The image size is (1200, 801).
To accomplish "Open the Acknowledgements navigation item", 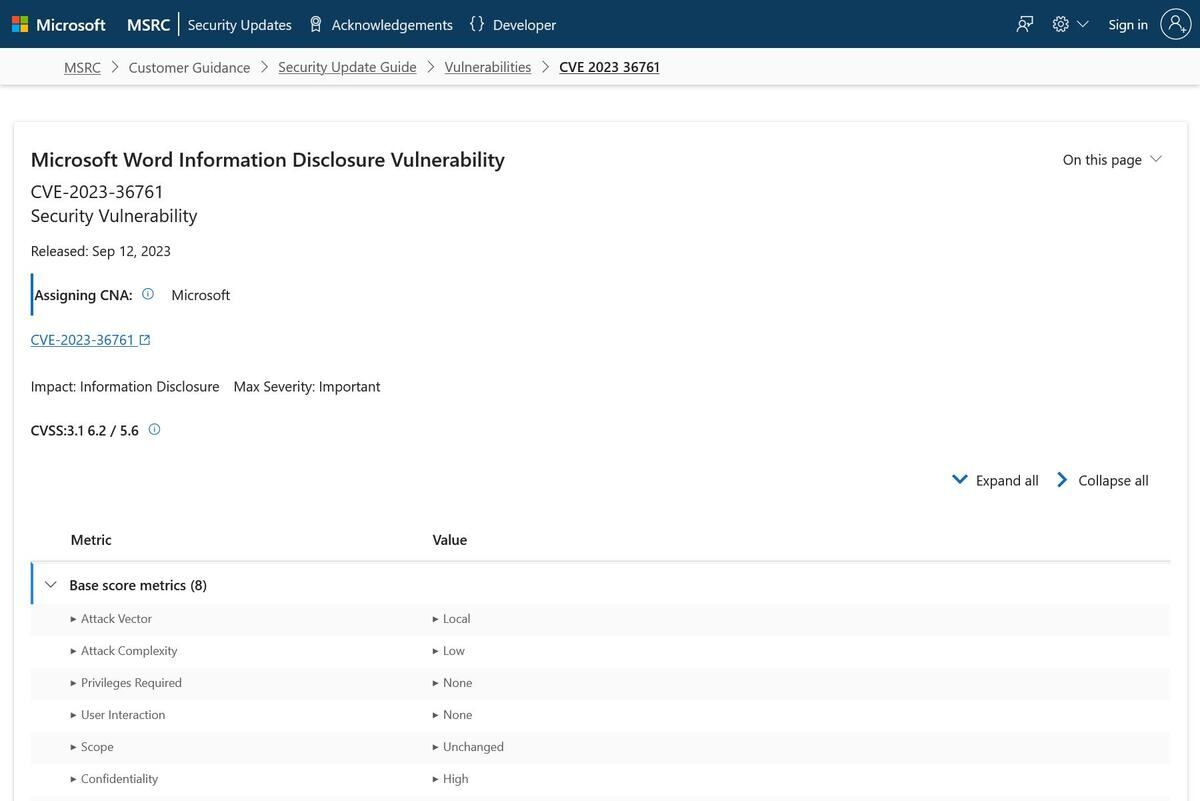I will (x=392, y=24).
